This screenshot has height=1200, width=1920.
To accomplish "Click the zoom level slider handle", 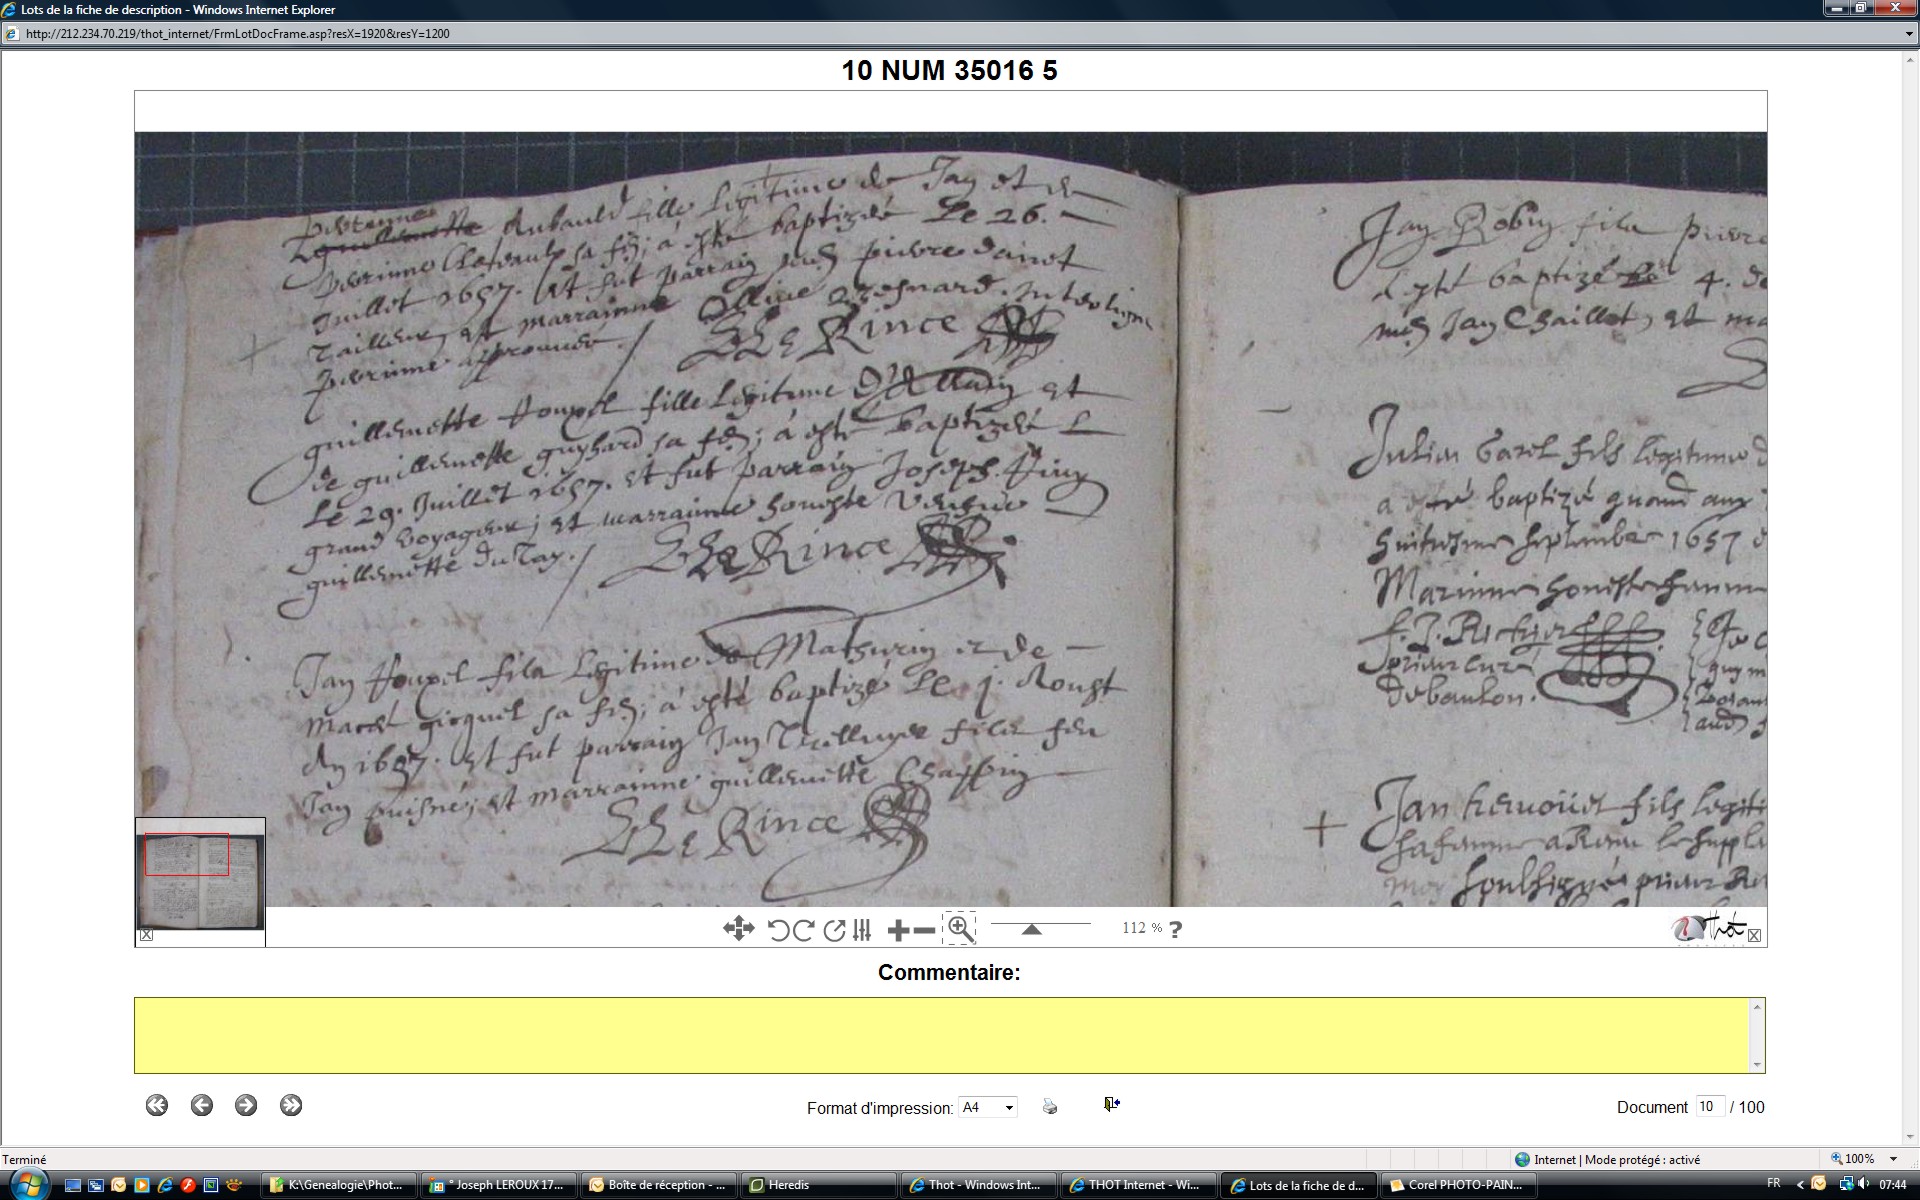I will click(1031, 930).
